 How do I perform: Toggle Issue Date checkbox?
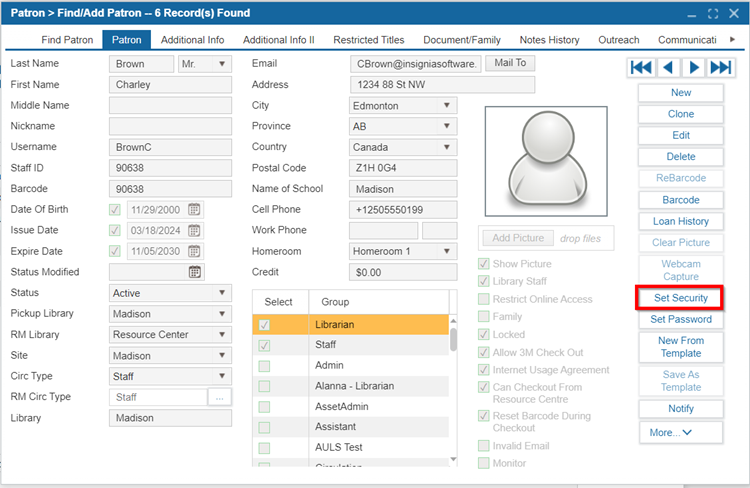(115, 231)
